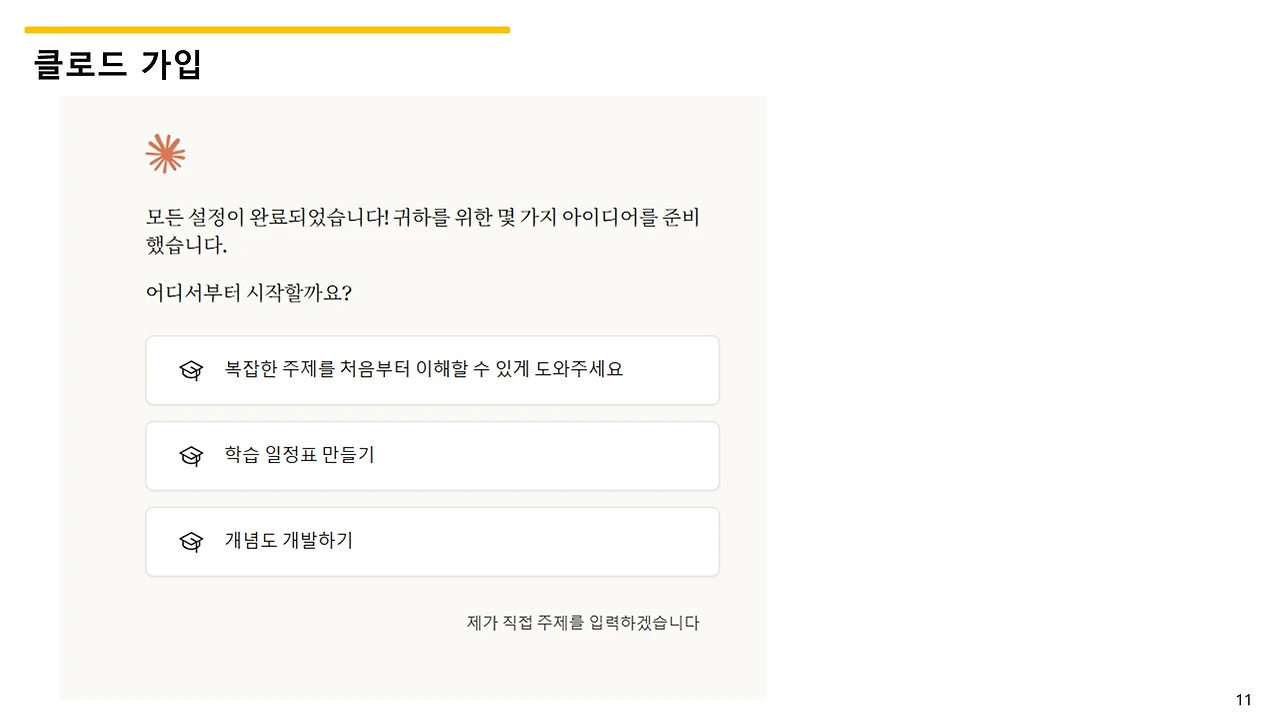The image size is (1280, 720).
Task: Click the setup completion message text
Action: [x=423, y=230]
